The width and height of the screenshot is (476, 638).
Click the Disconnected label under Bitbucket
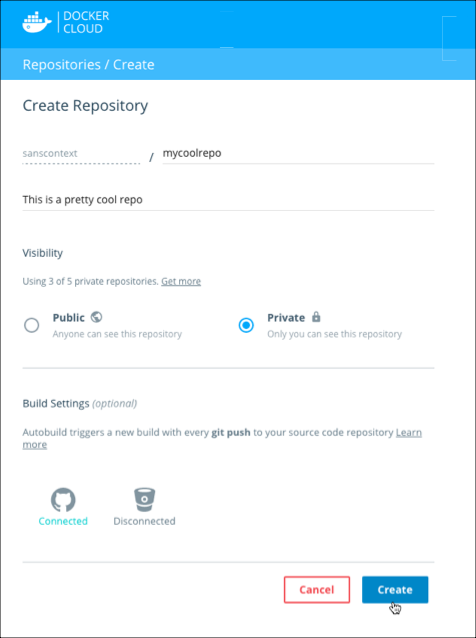144,521
